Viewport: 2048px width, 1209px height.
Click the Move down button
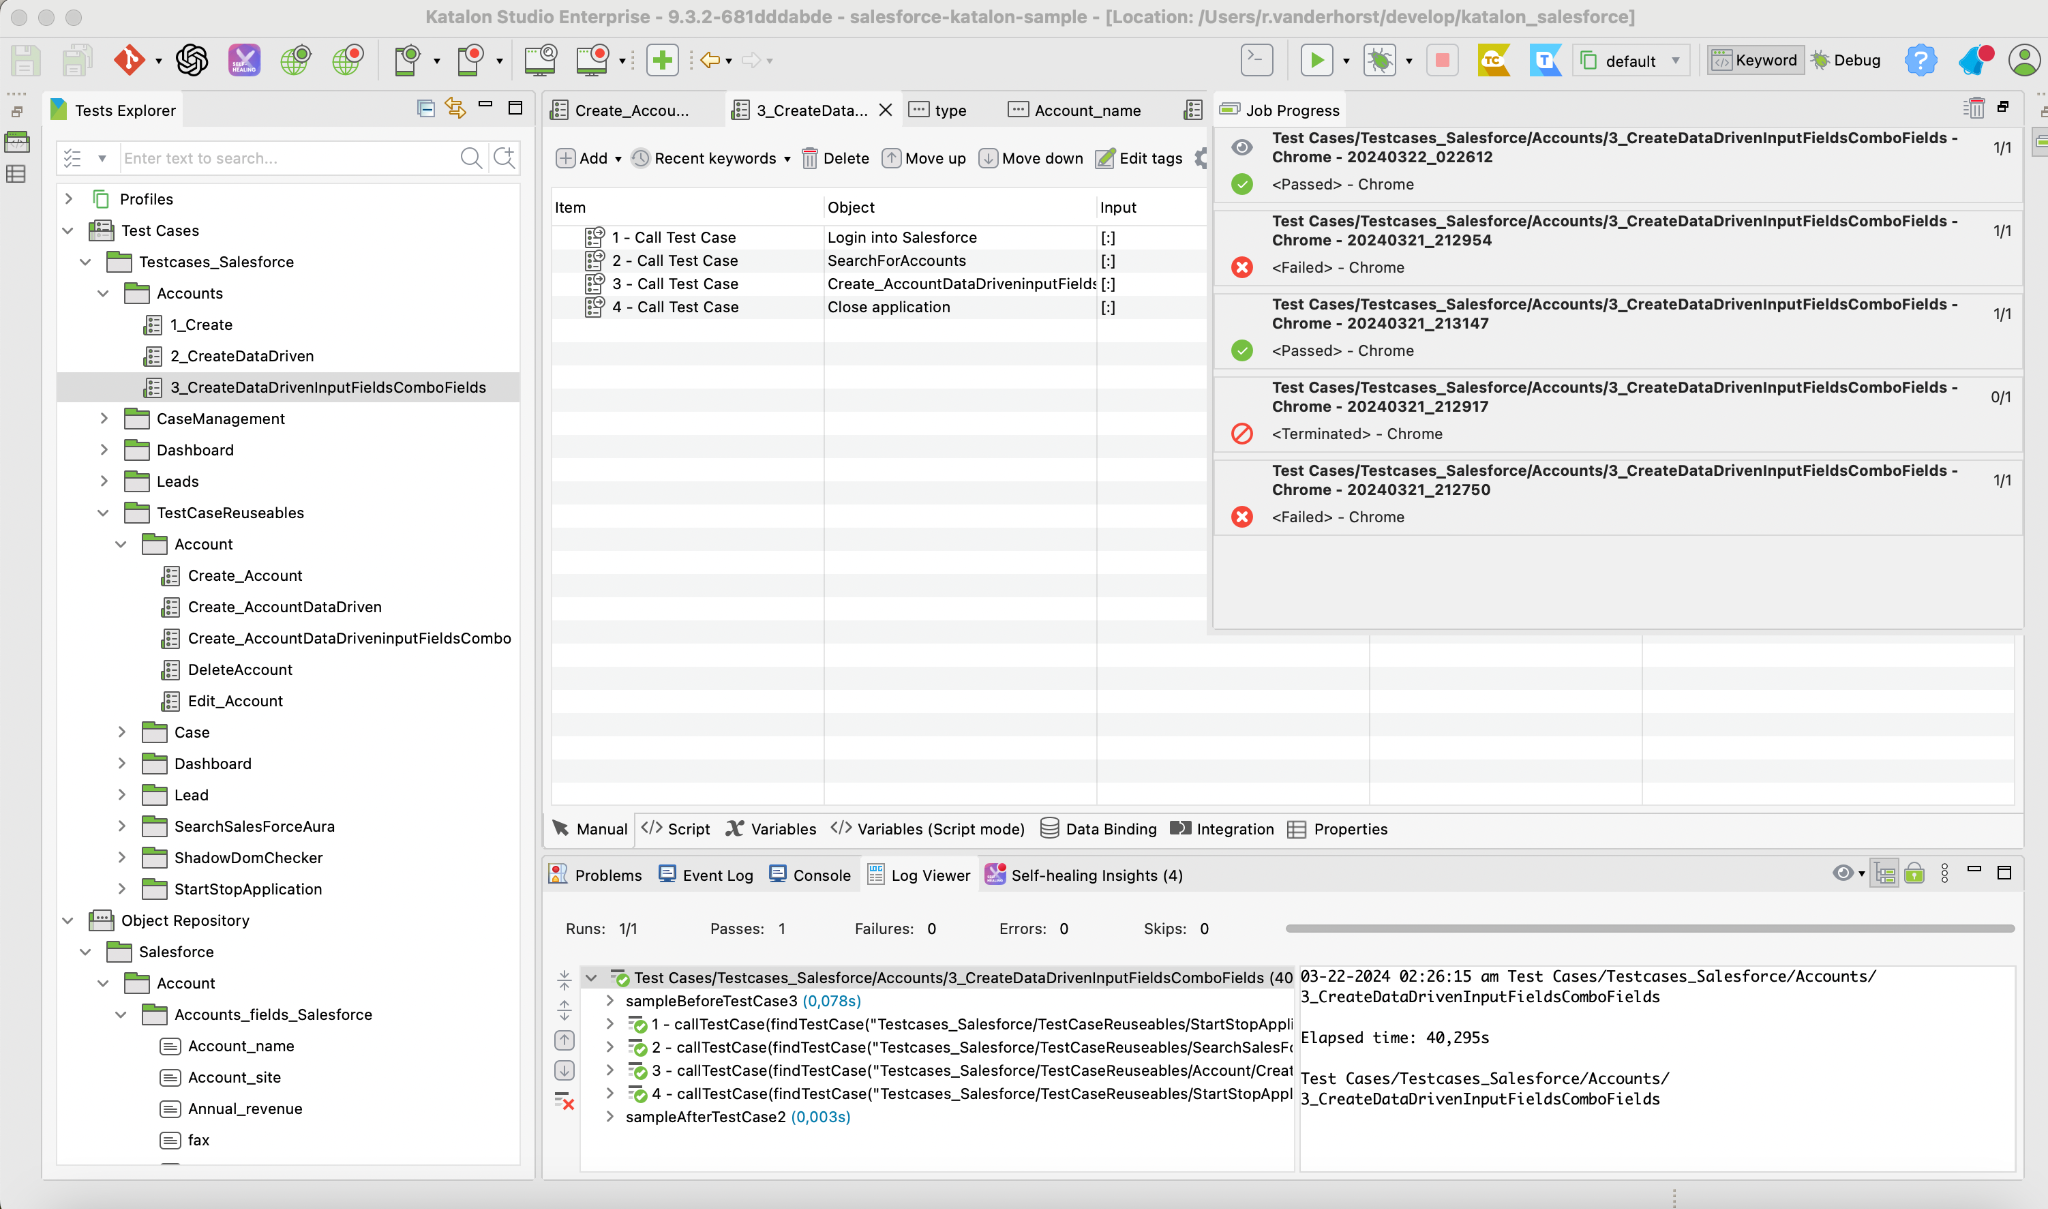click(x=1031, y=158)
